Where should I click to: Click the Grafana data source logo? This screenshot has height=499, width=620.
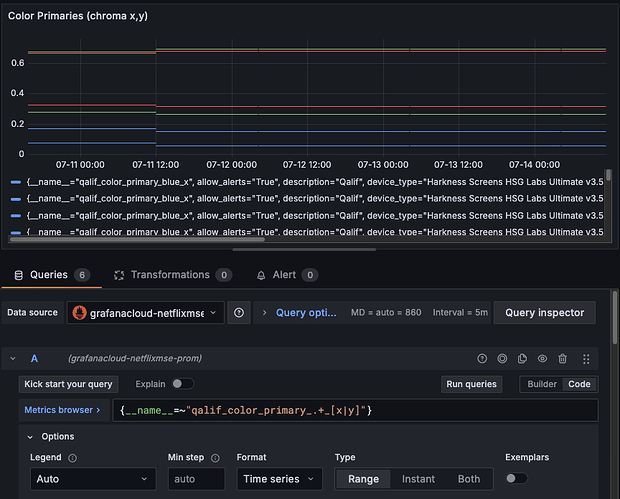79,313
